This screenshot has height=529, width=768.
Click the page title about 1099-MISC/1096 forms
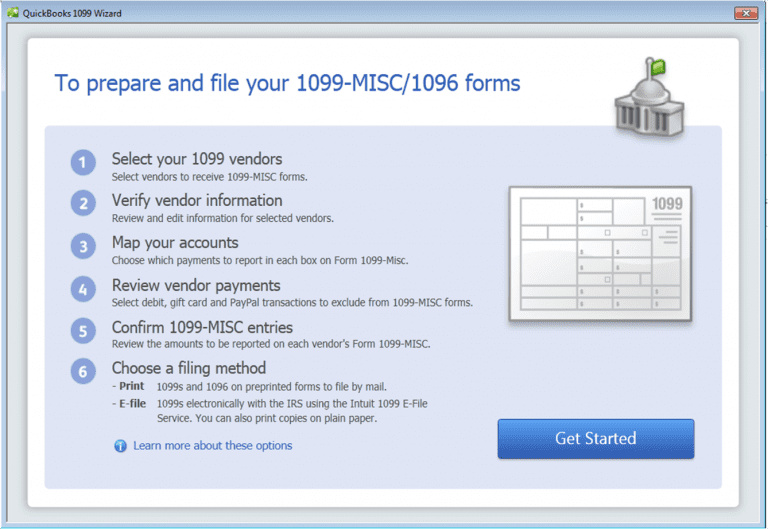click(x=287, y=83)
